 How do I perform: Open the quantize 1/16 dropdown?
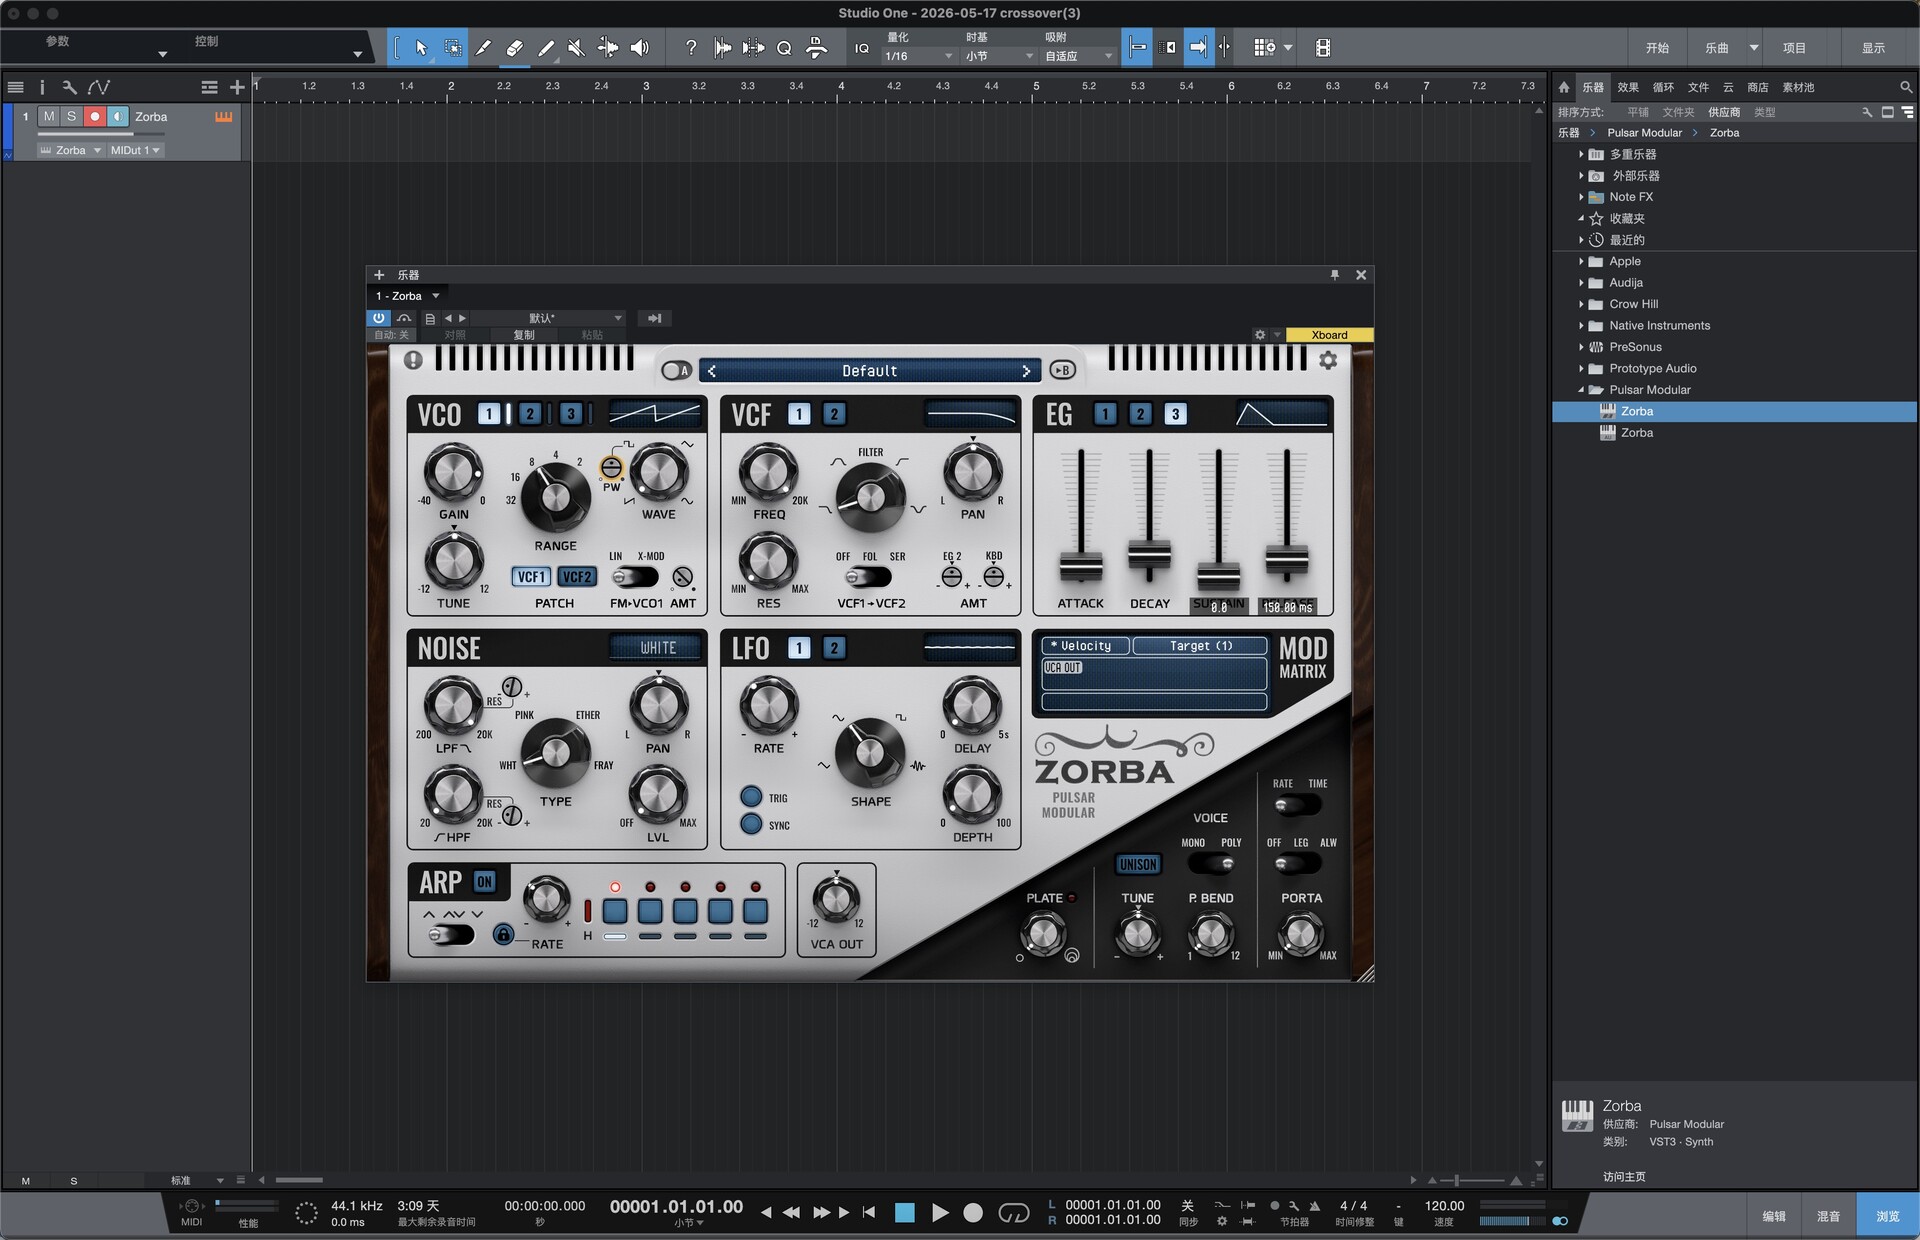[x=918, y=57]
